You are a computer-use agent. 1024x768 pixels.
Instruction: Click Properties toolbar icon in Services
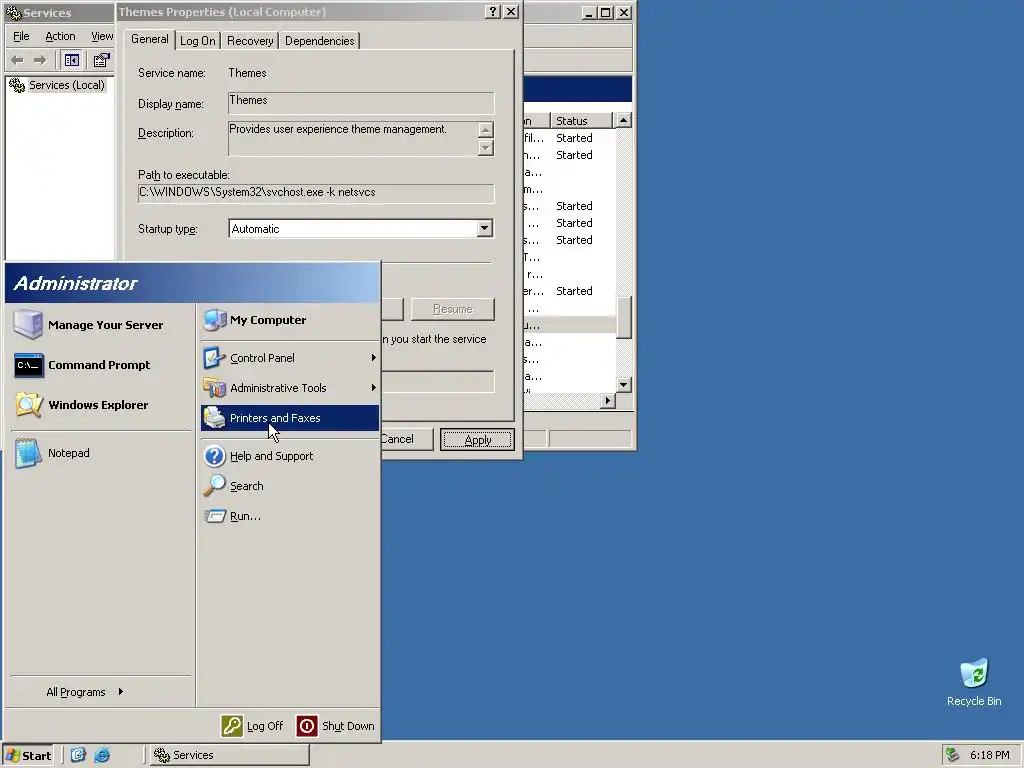[x=101, y=60]
